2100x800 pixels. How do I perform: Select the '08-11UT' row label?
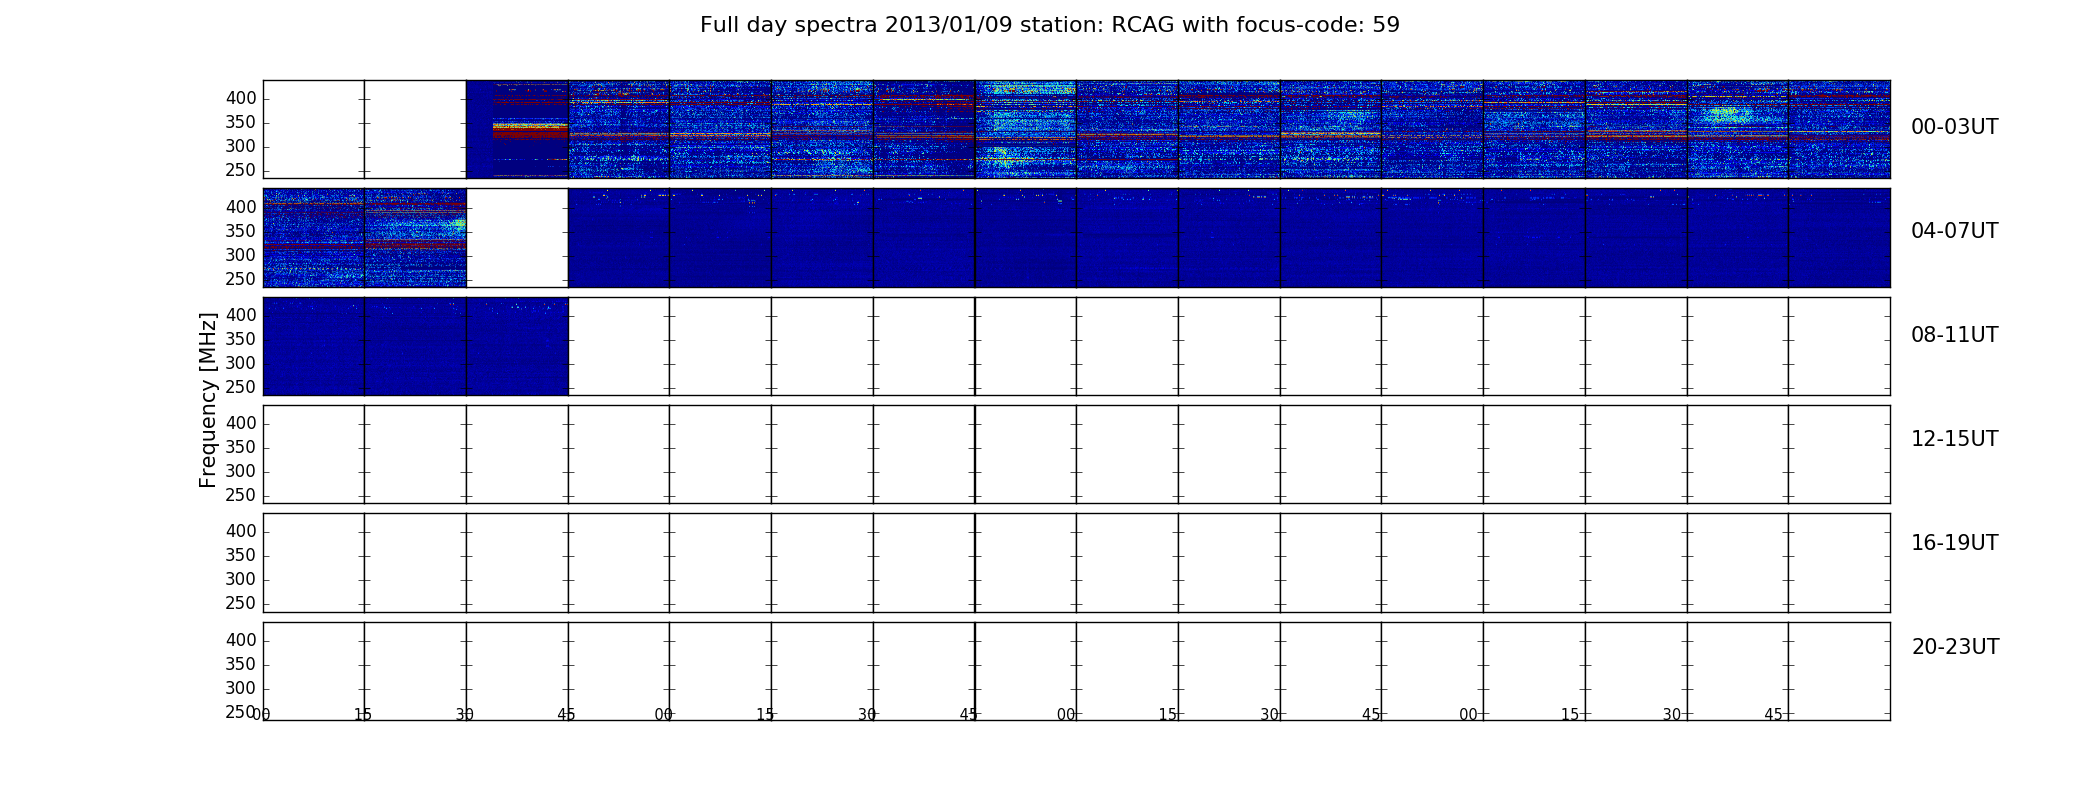(1954, 335)
